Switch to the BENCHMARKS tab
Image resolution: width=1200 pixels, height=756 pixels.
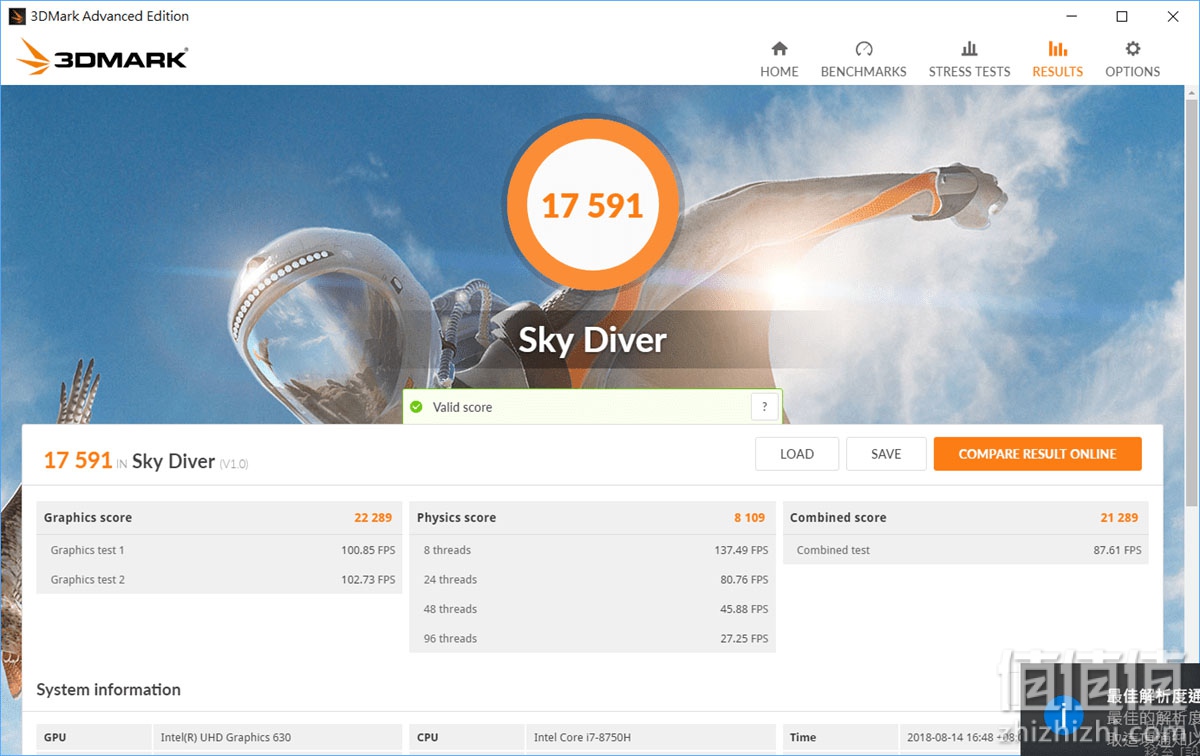(x=863, y=59)
